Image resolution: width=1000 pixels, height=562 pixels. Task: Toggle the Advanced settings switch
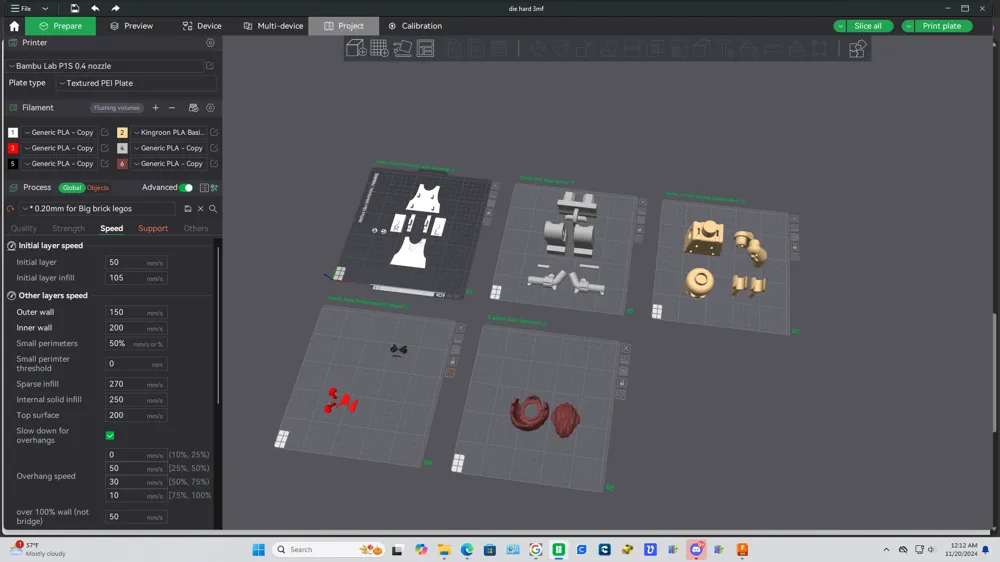pos(185,188)
